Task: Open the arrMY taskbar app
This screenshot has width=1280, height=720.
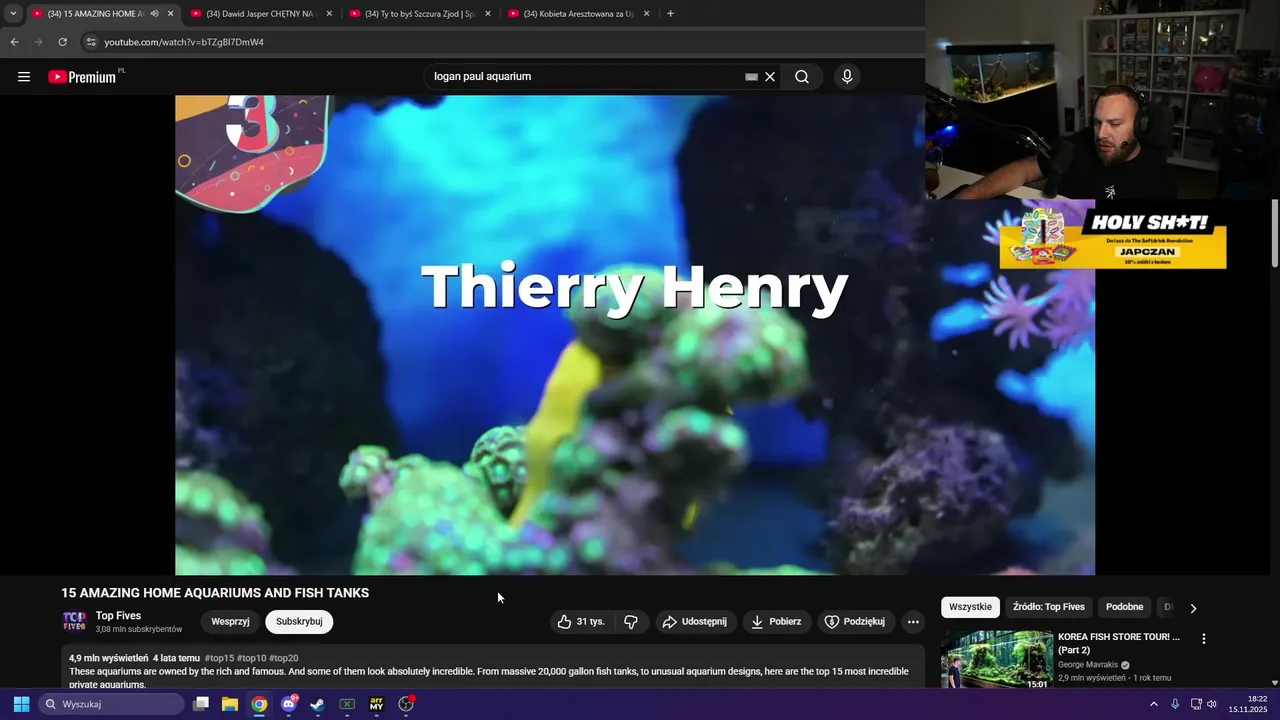Action: 377,704
